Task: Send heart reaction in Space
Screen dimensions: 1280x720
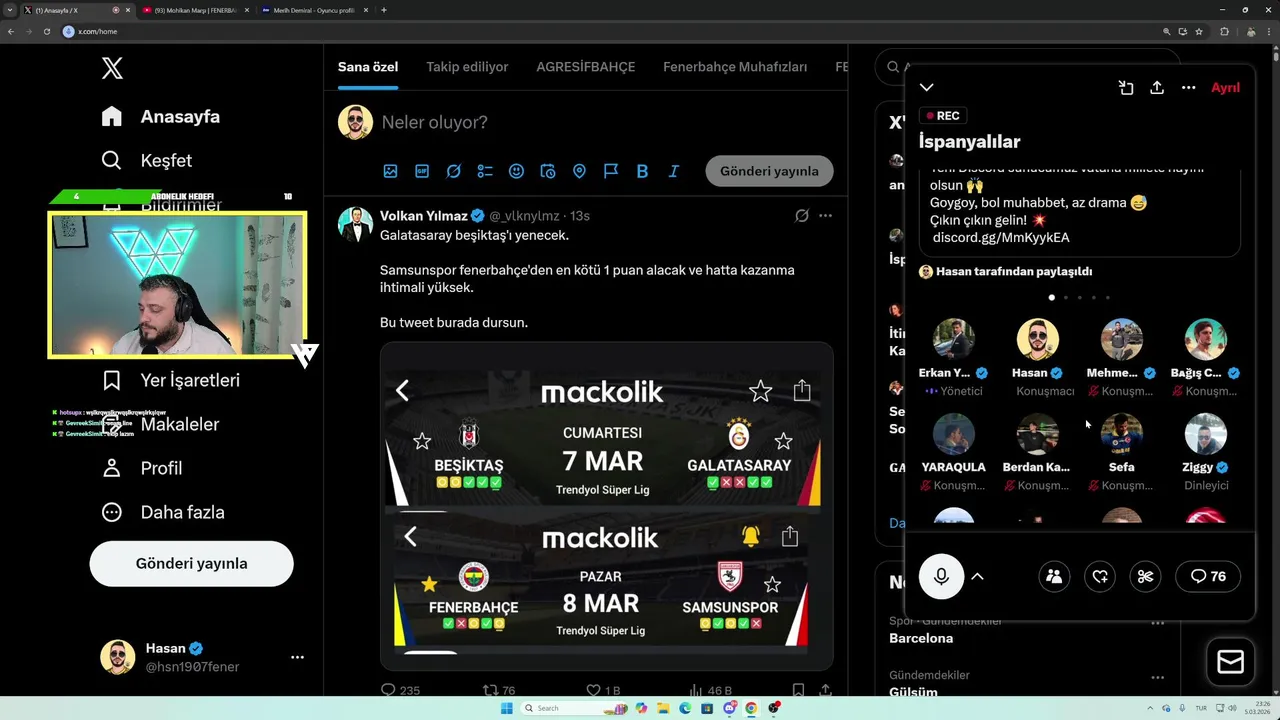Action: click(x=1100, y=576)
